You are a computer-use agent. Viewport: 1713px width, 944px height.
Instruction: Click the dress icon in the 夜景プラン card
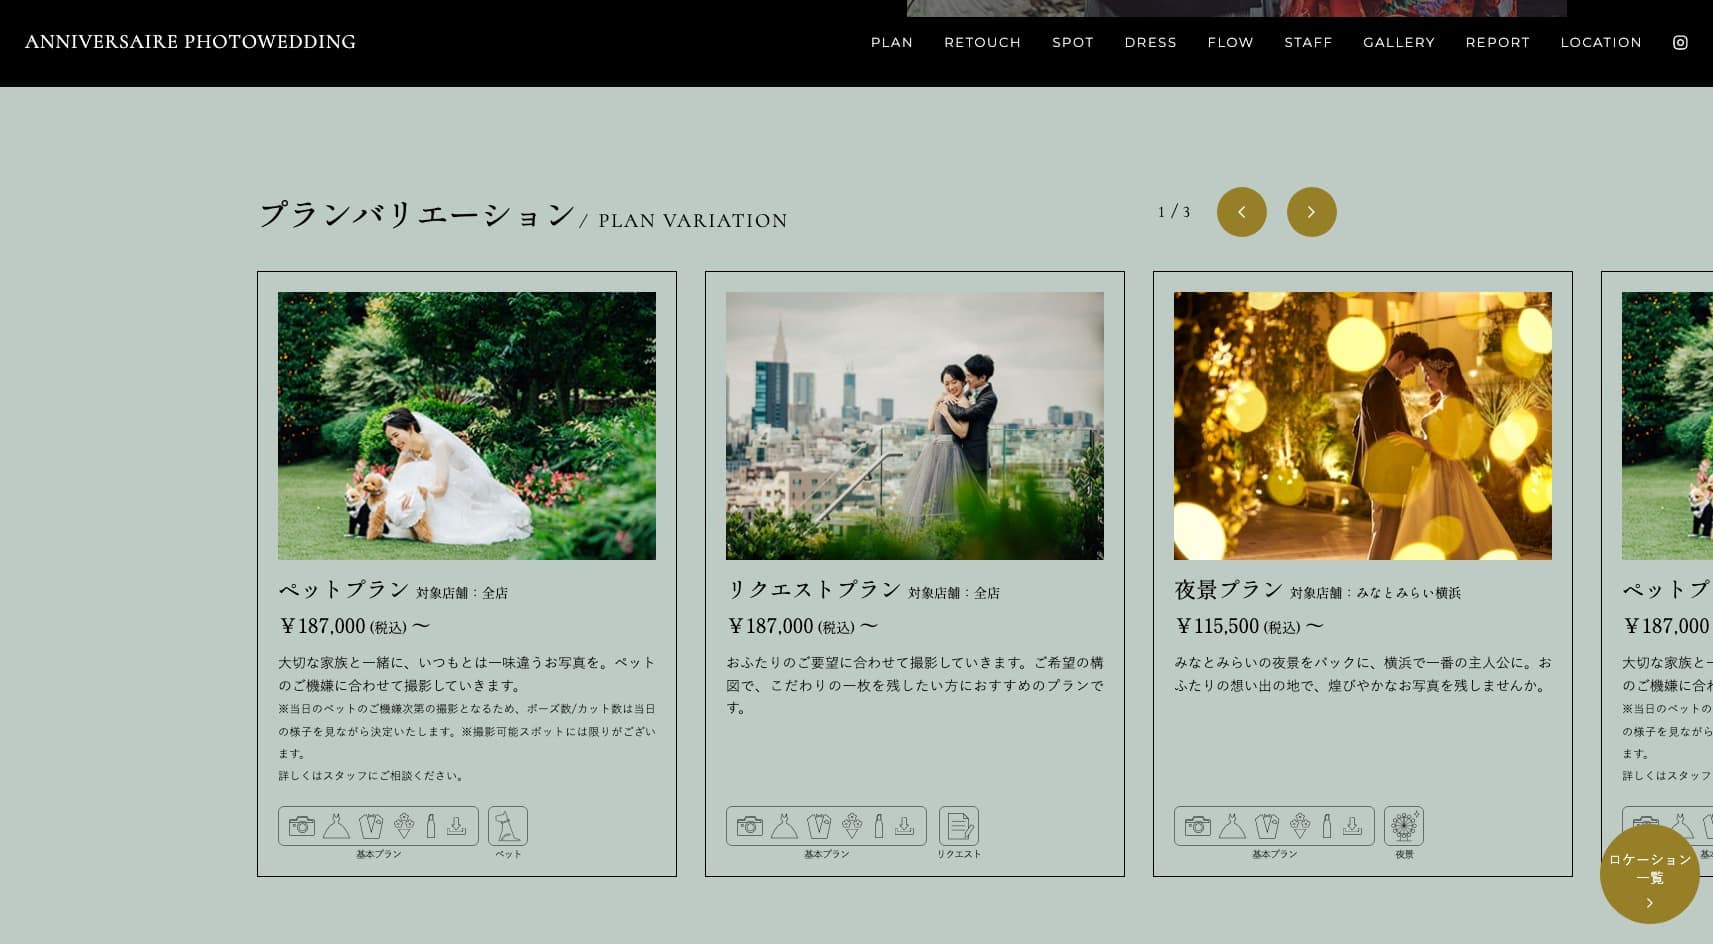click(1232, 826)
